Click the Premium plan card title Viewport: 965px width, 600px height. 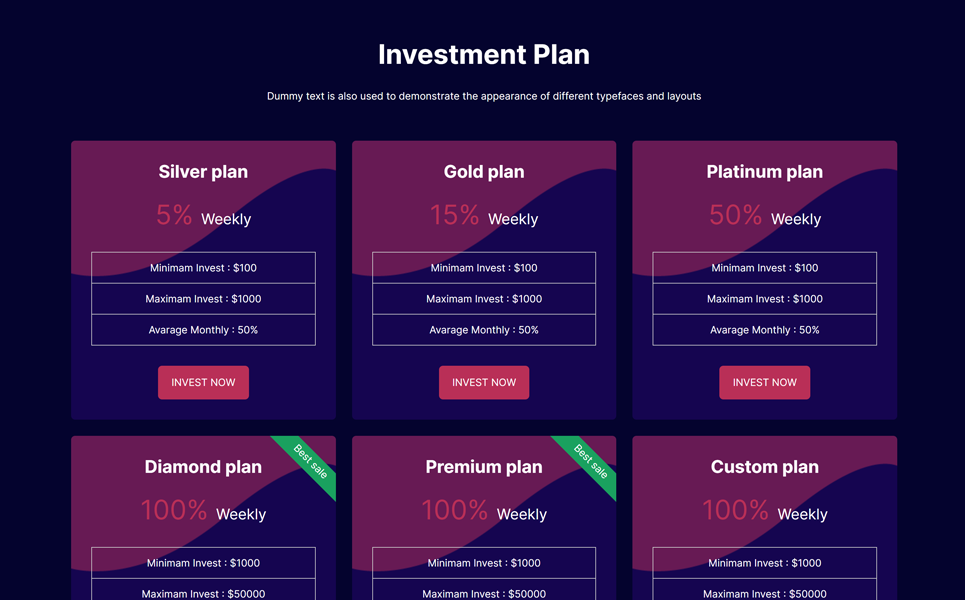coord(484,467)
